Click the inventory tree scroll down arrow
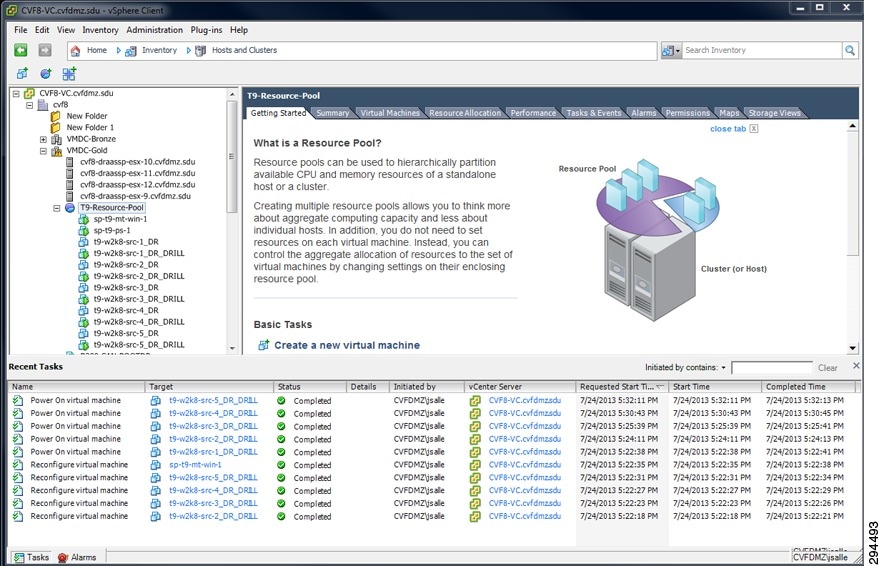The height and width of the screenshot is (566, 879). pos(232,348)
